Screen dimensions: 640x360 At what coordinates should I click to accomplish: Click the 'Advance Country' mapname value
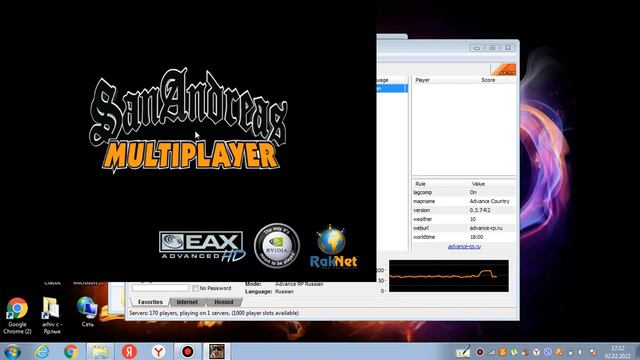(489, 201)
